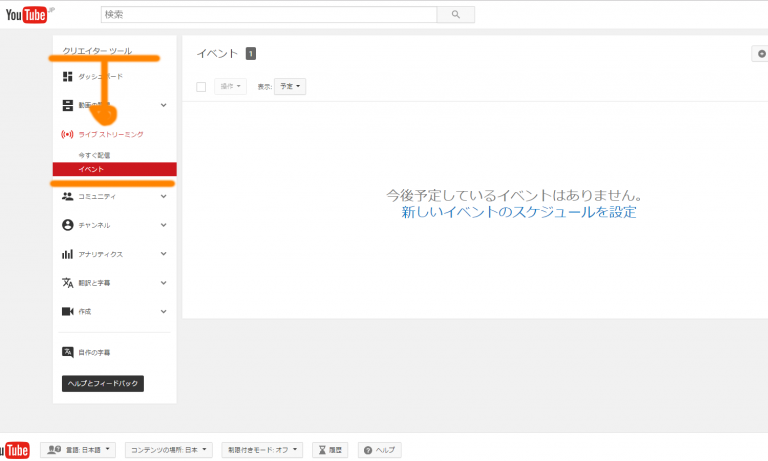Click the YouTube logo in the header
The height and width of the screenshot is (461, 768).
(28, 14)
